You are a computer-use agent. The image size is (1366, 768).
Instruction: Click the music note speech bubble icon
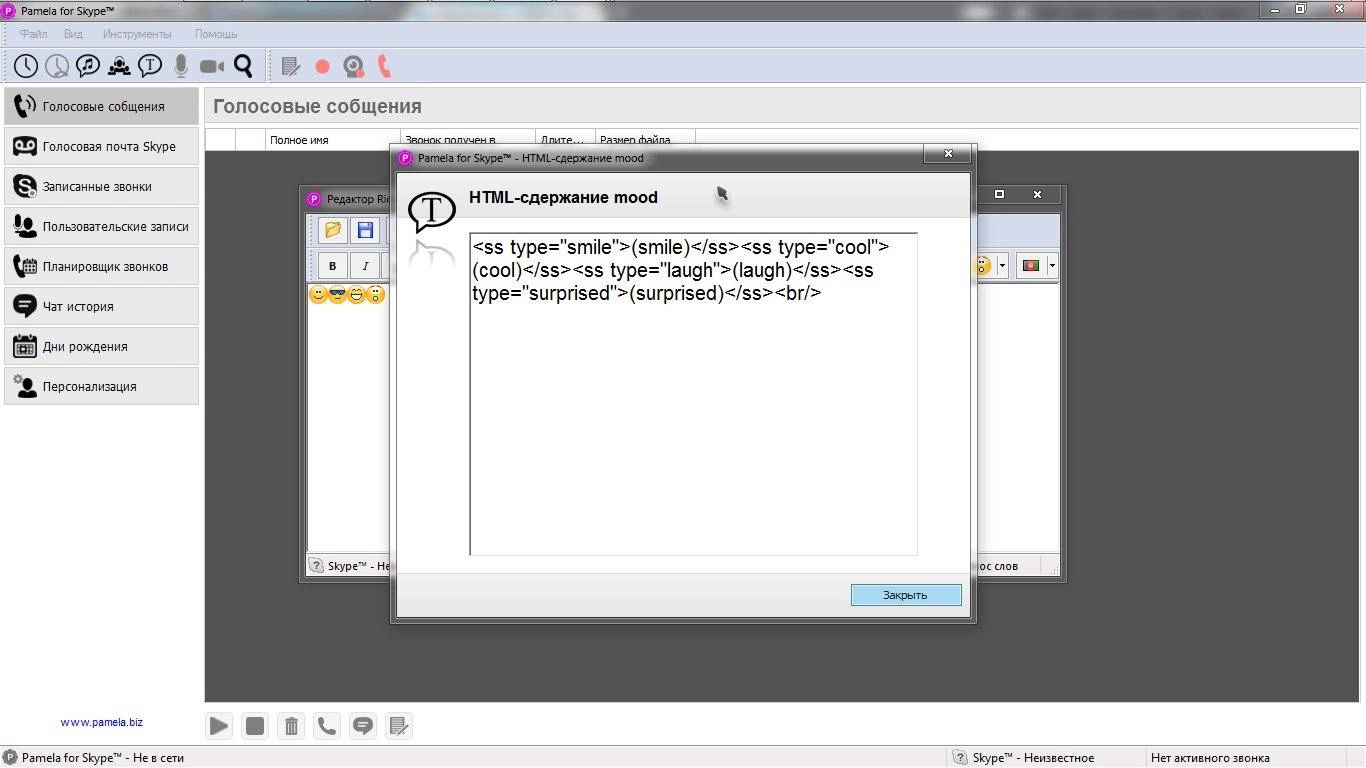coord(88,66)
